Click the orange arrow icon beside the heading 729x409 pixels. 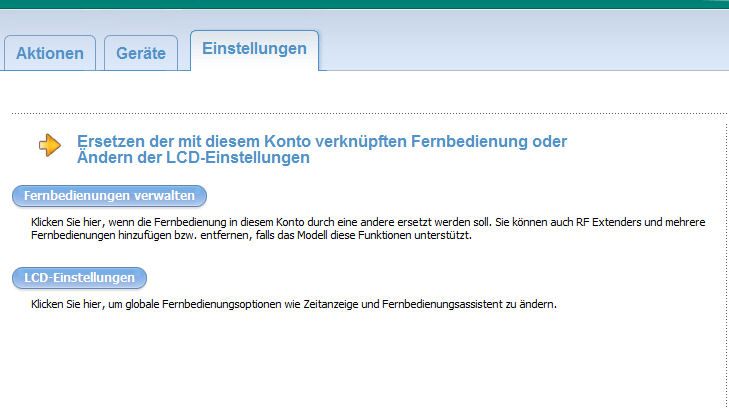[49, 146]
